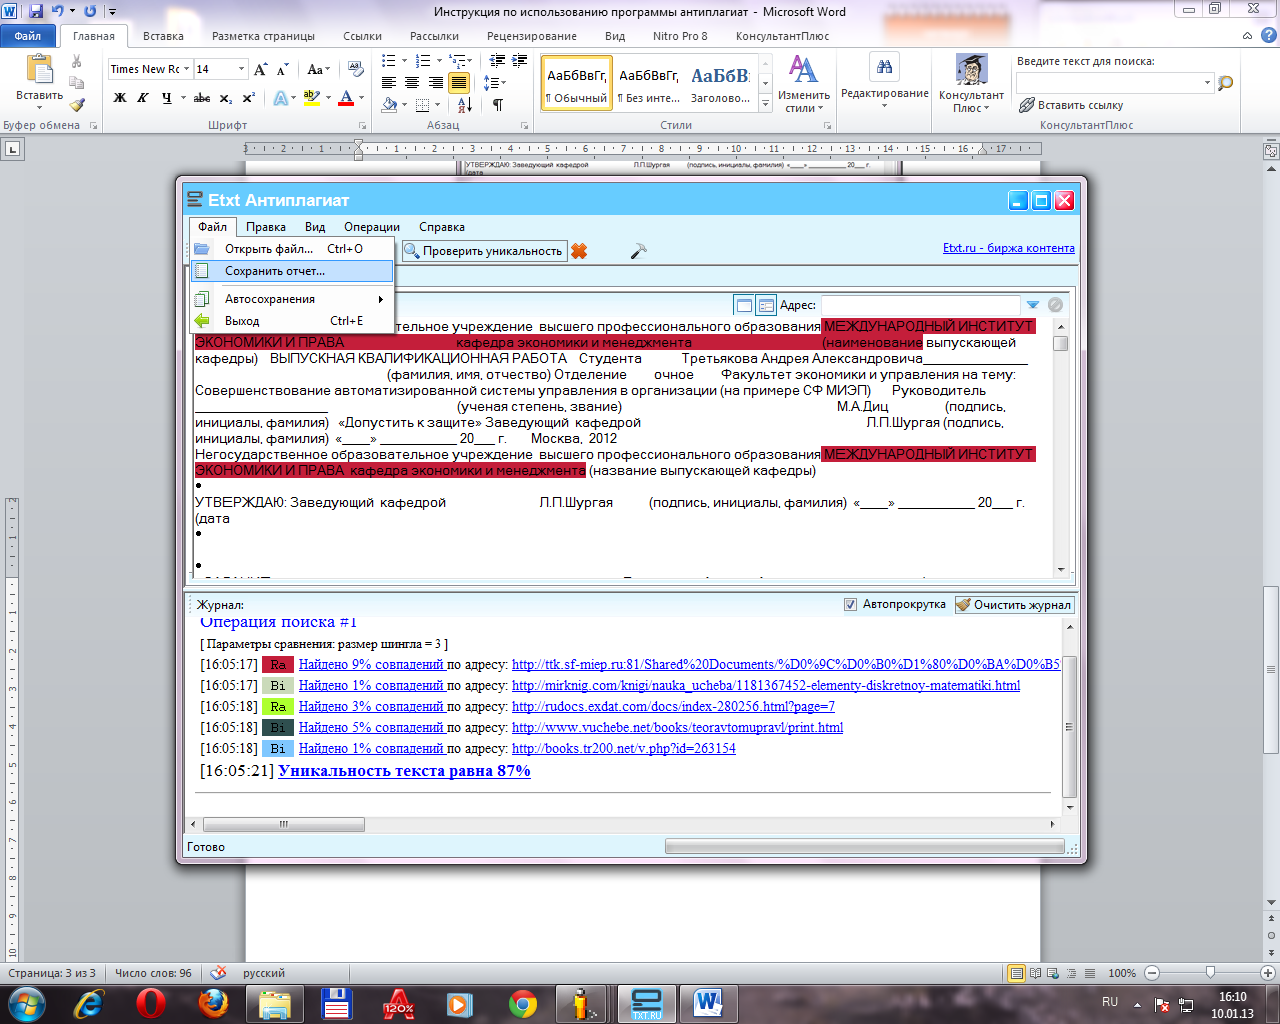Open the Etxt.ru - биржа контента link
This screenshot has height=1024, width=1280.
(1009, 248)
